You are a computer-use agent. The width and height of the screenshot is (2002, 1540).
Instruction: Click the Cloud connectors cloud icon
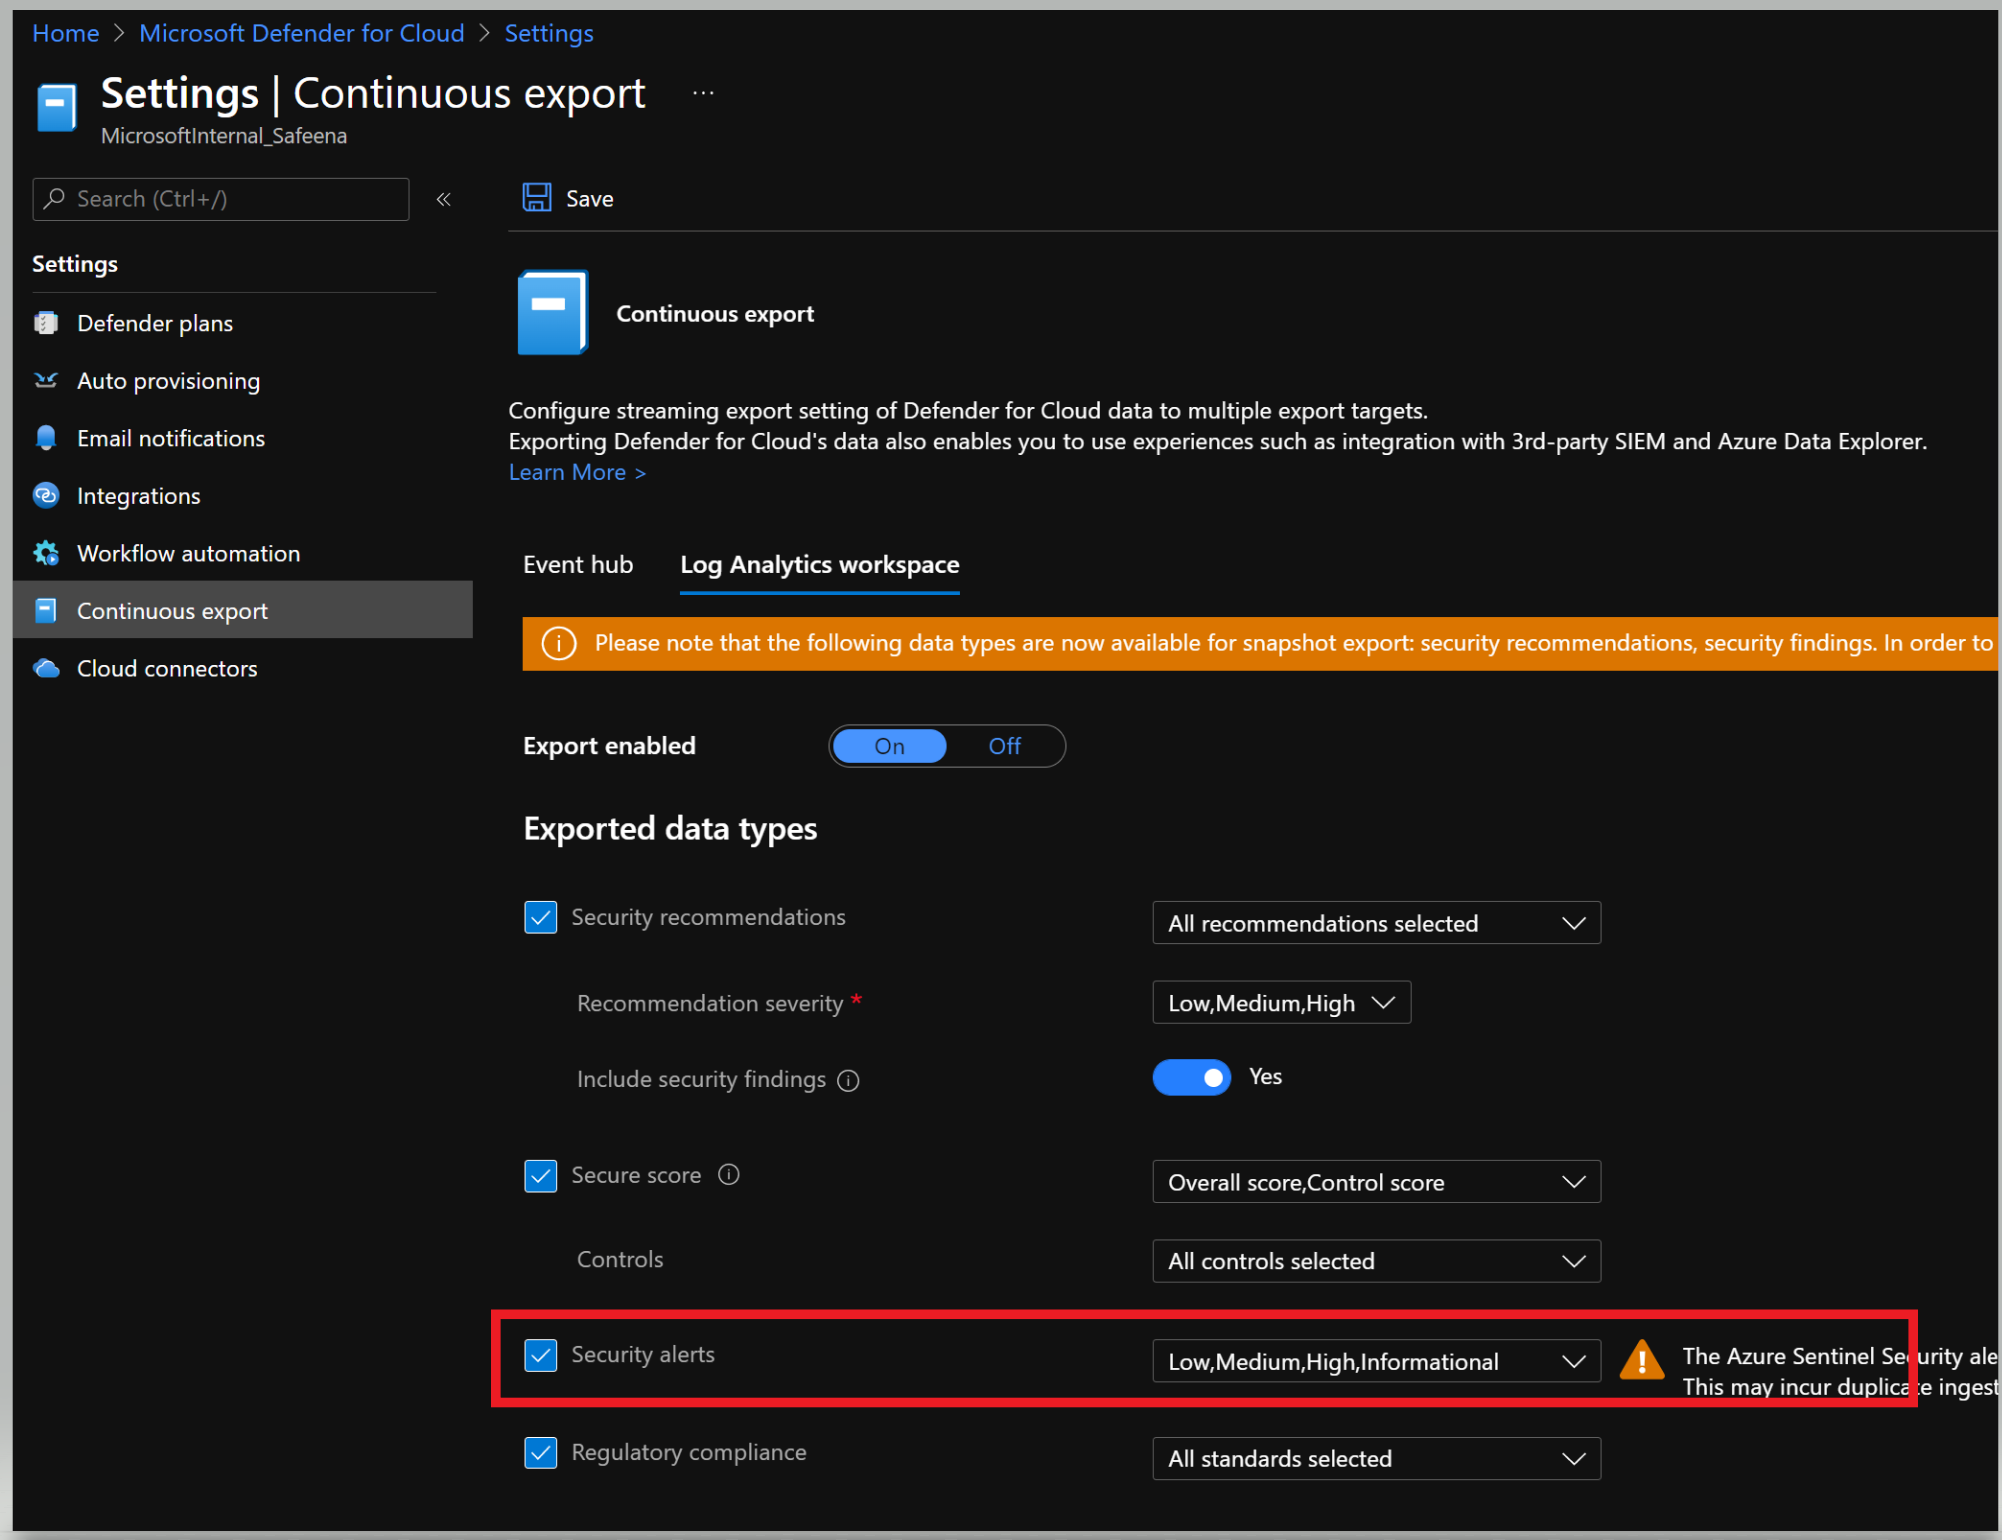click(x=46, y=668)
